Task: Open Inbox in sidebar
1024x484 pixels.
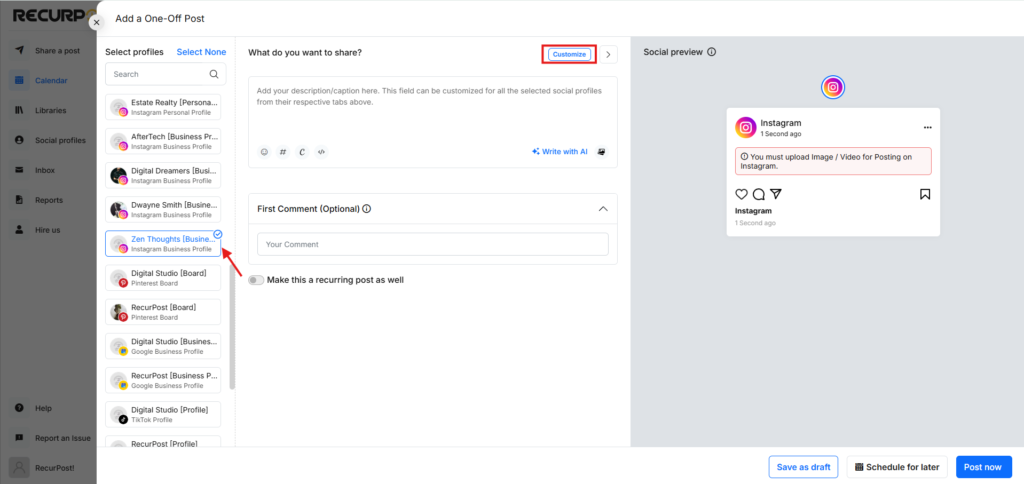Action: point(45,170)
